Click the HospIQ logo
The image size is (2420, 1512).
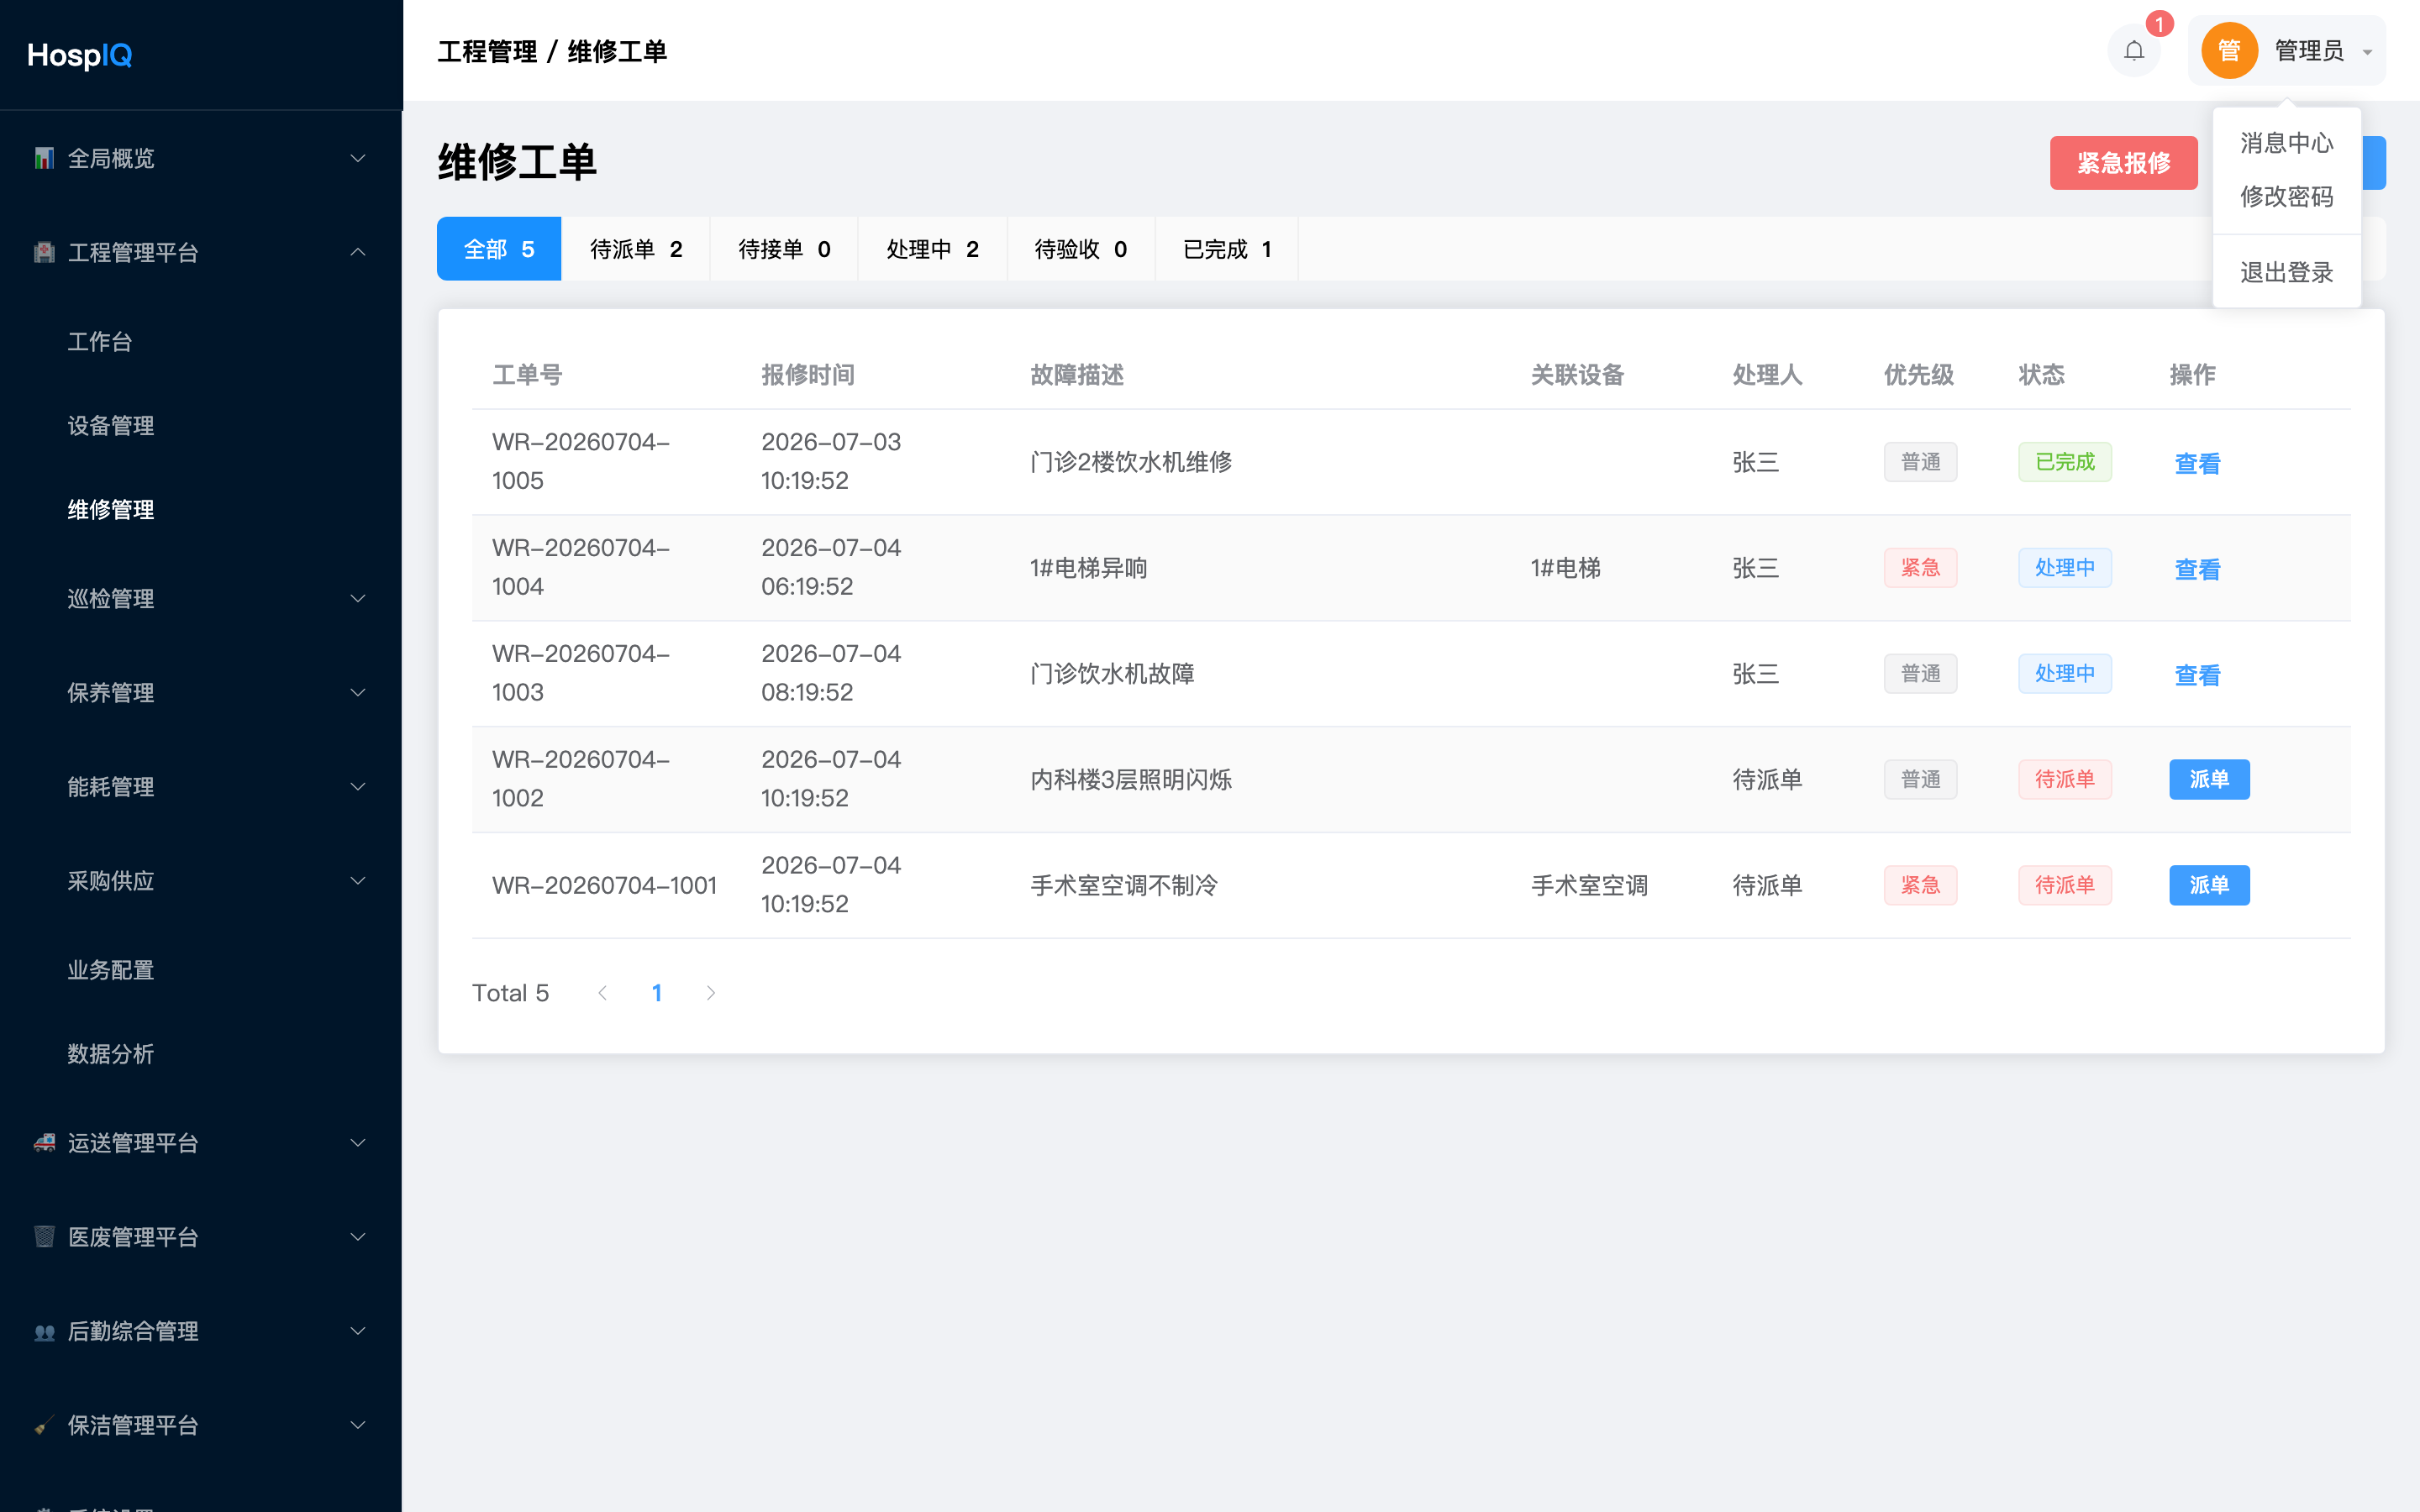tap(80, 55)
